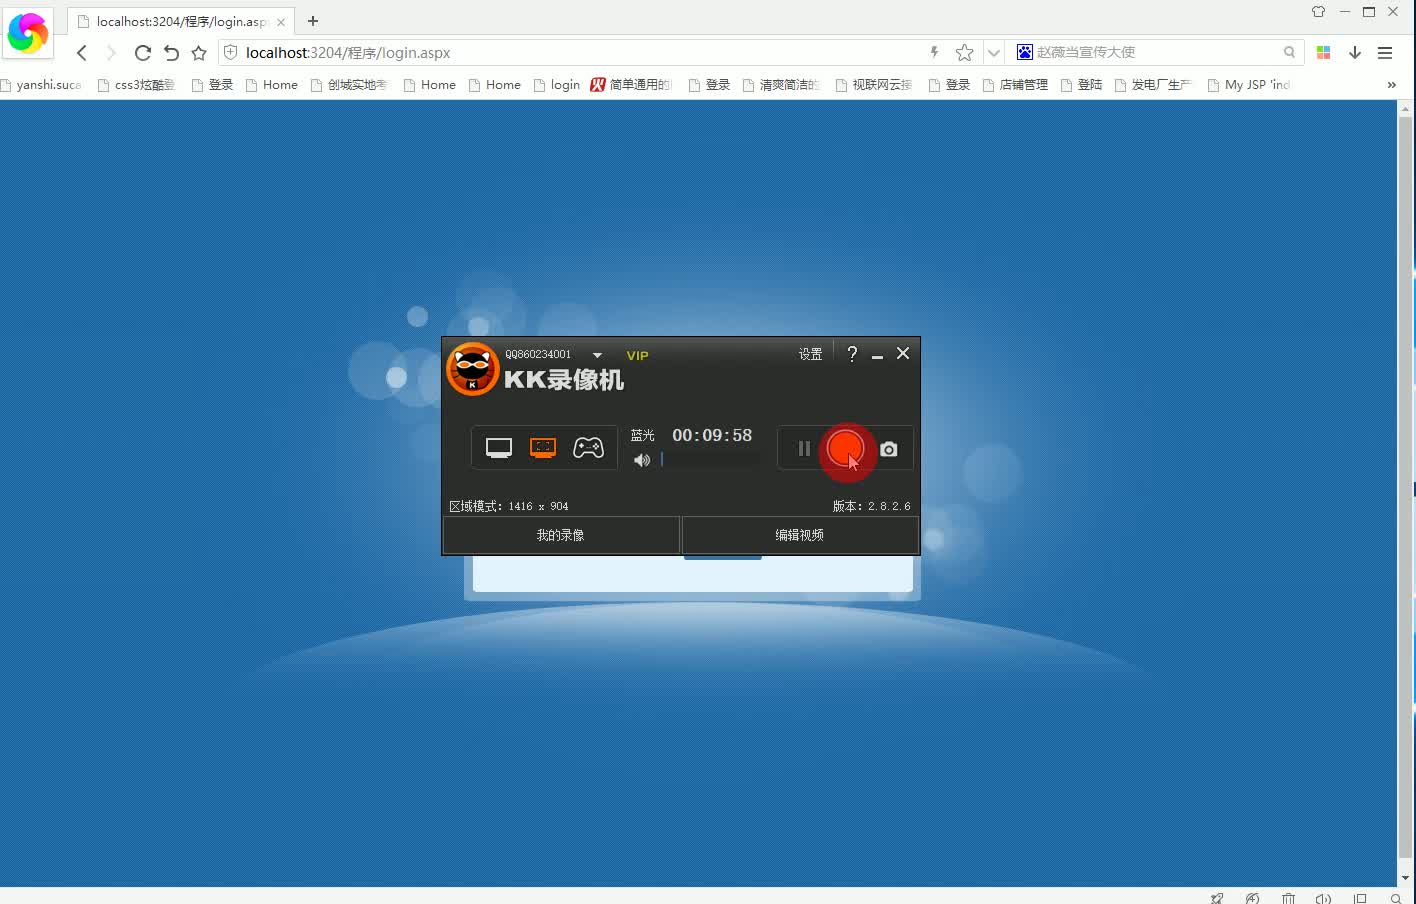This screenshot has width=1416, height=904.
Task: Mute the KK recorder speaker icon
Action: (642, 460)
